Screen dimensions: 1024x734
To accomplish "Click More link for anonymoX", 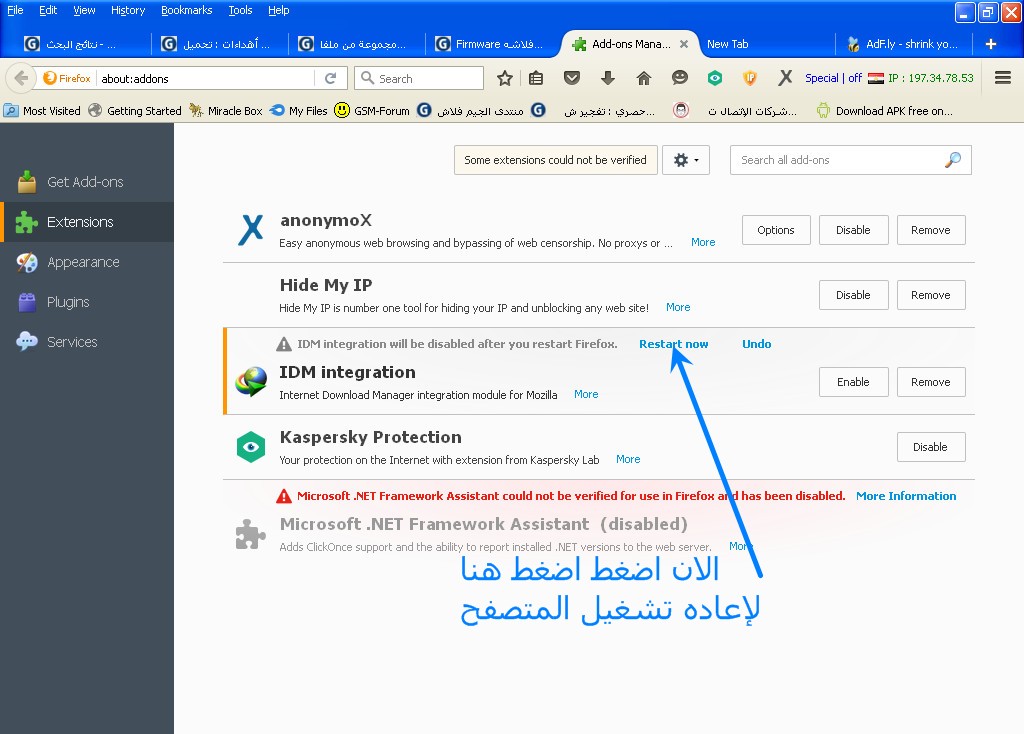I will pyautogui.click(x=703, y=242).
